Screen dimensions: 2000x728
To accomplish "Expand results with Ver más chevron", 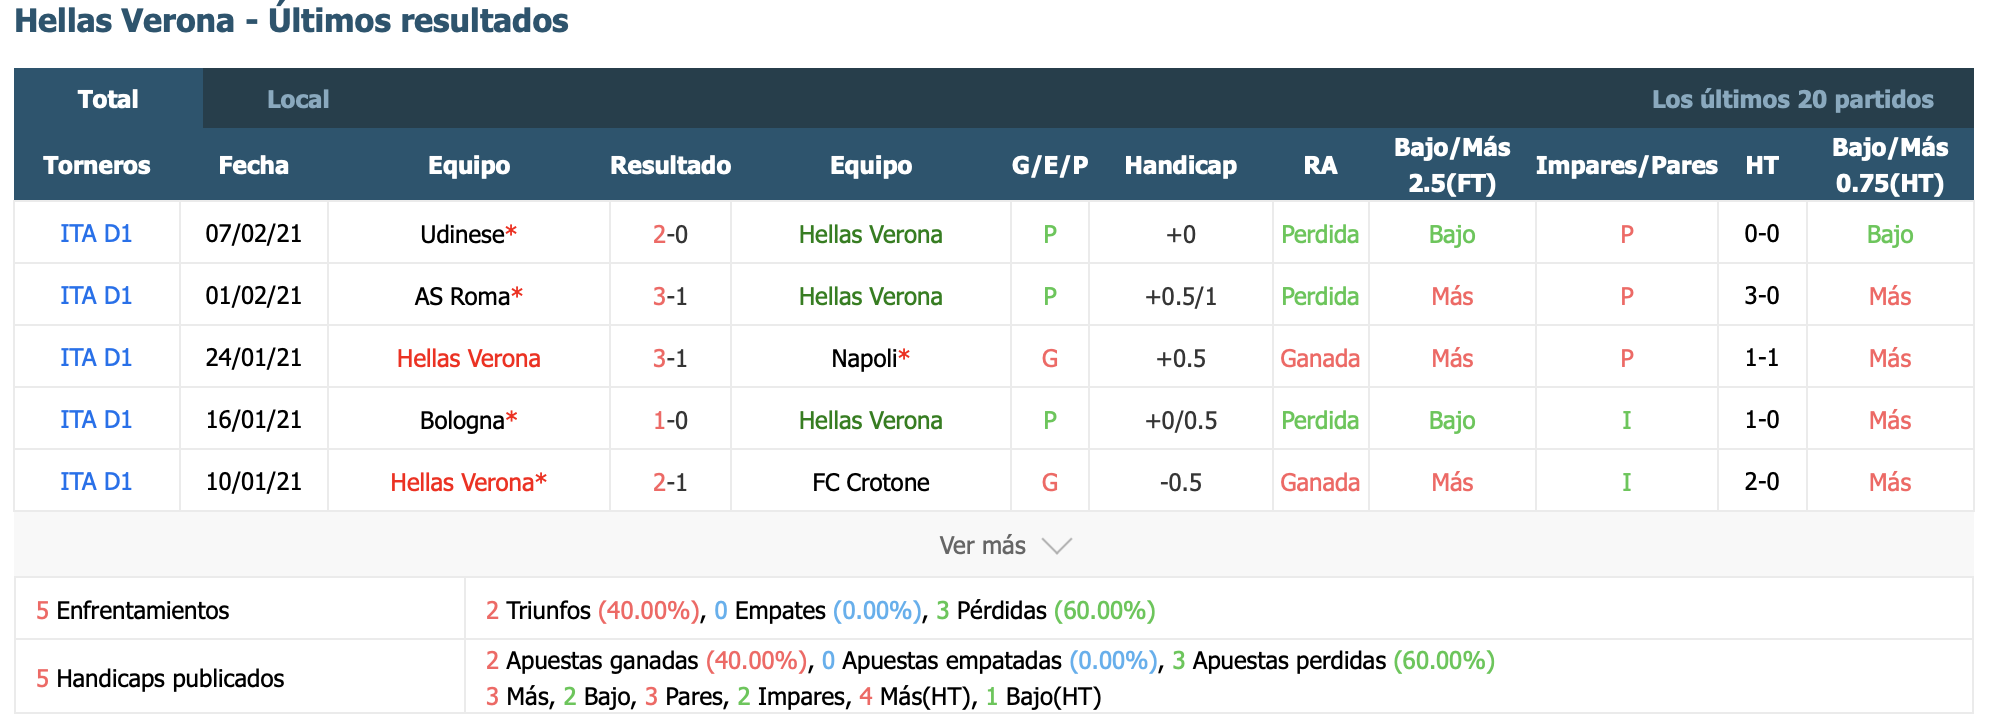I will click(1056, 546).
